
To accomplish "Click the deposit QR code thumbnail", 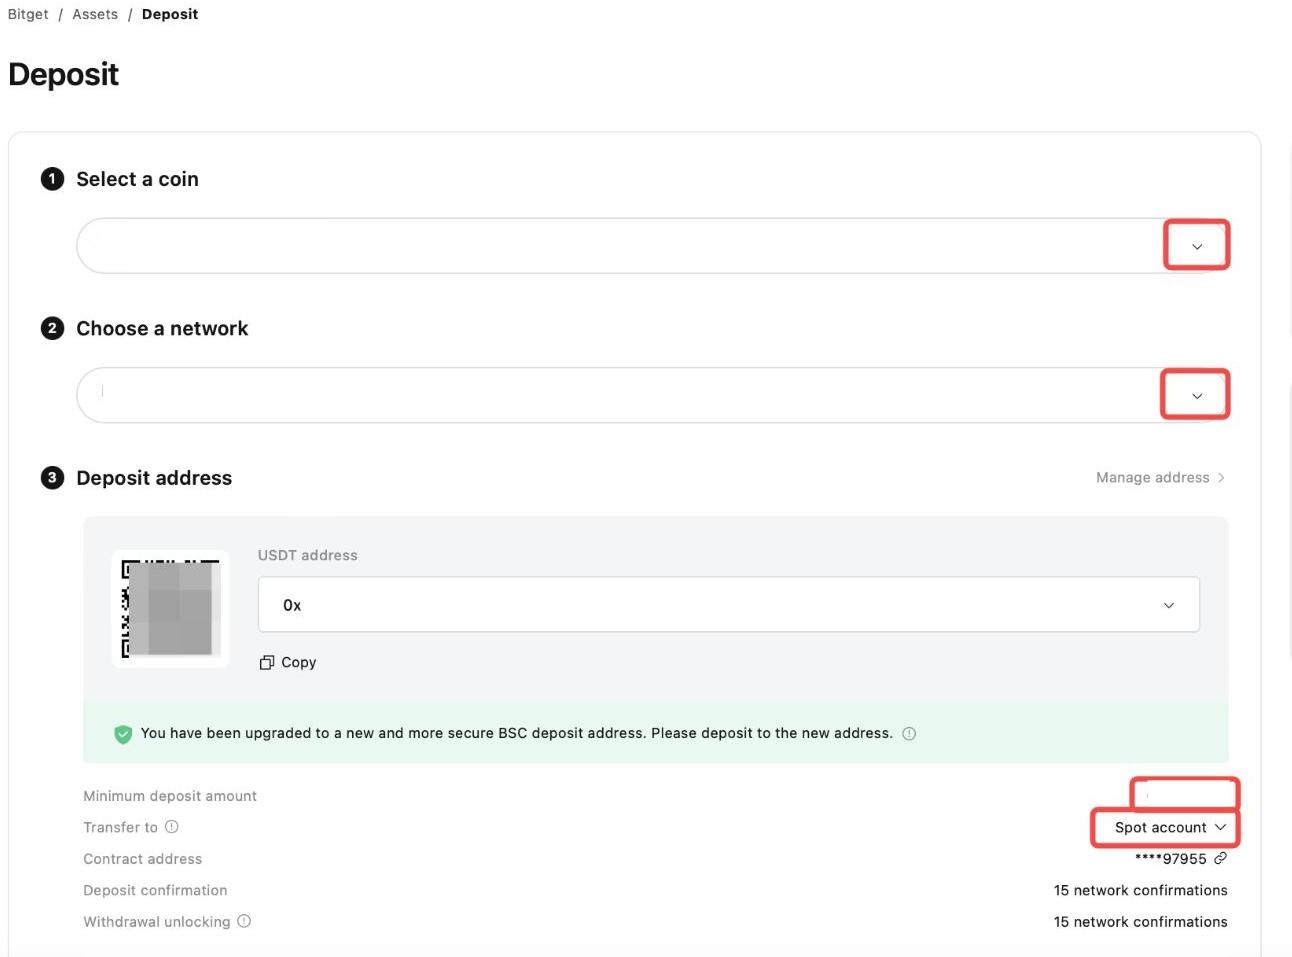I will [170, 608].
